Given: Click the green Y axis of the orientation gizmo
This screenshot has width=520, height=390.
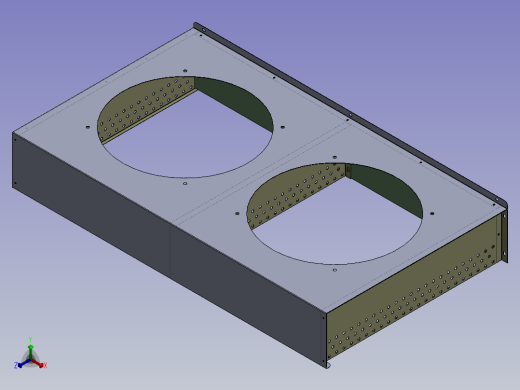Looking at the screenshot, I should pos(30,351).
